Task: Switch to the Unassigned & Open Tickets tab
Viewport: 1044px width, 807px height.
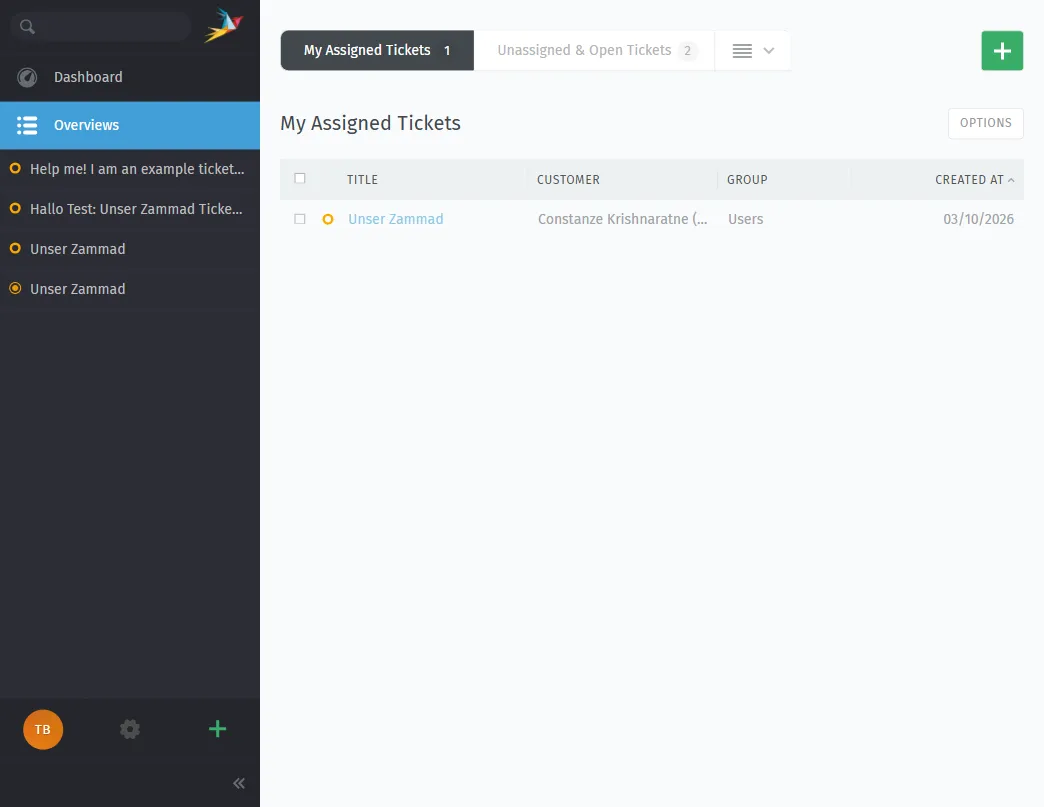Action: click(584, 50)
